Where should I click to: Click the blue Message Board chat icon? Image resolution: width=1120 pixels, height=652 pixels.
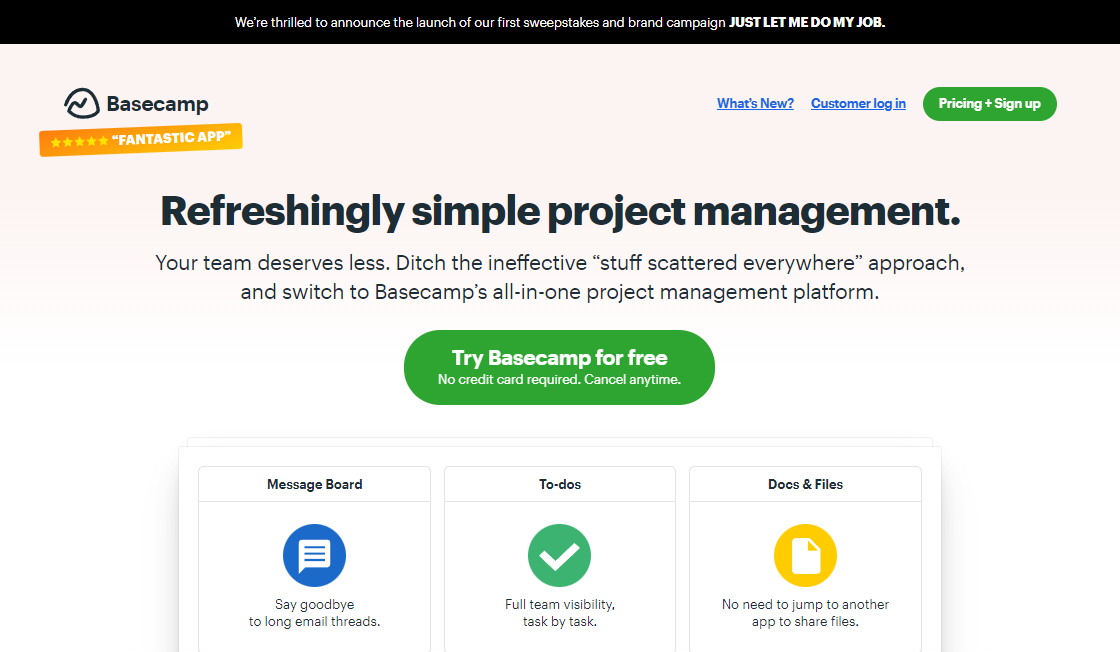[314, 555]
